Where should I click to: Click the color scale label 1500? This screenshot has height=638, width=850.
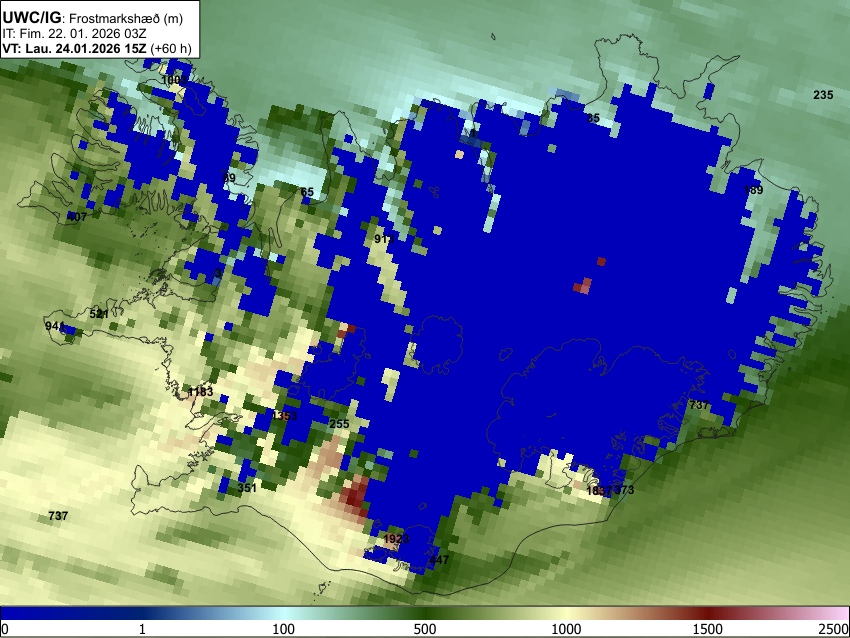click(708, 629)
